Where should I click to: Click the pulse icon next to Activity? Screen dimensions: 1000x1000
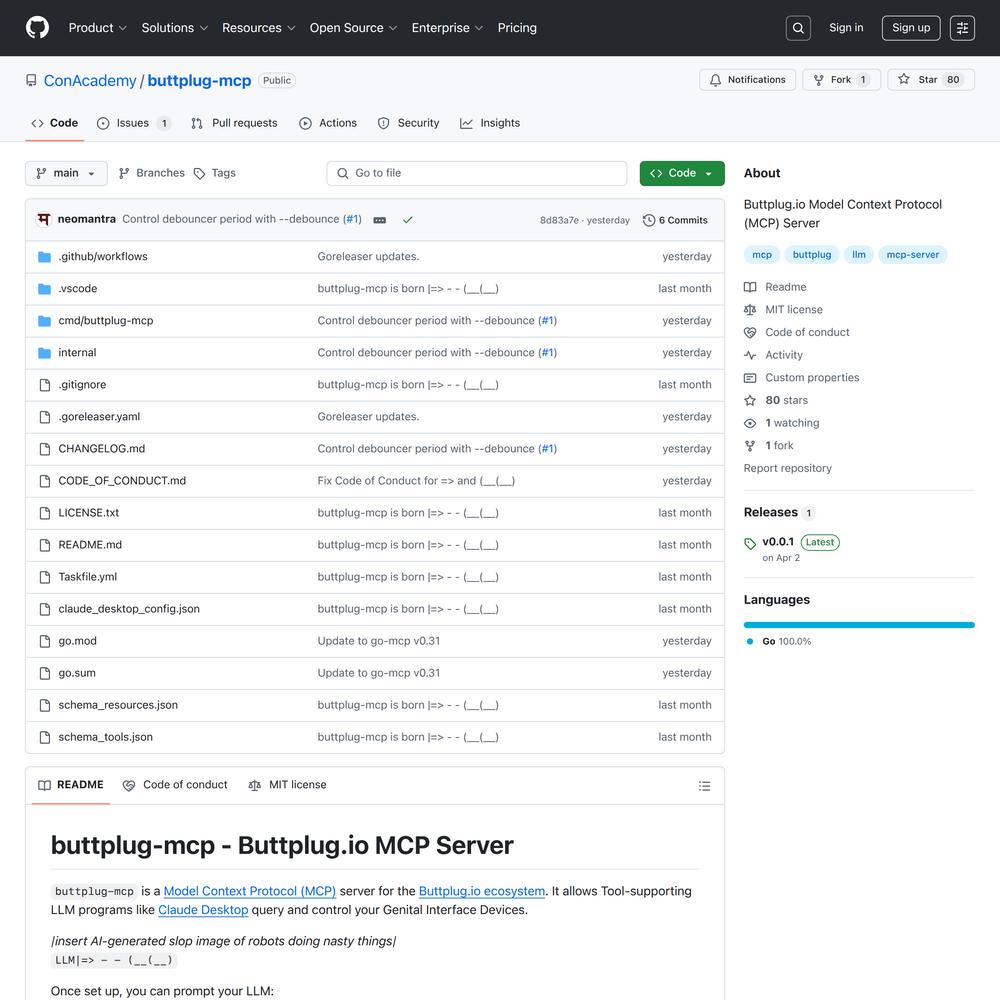point(750,355)
